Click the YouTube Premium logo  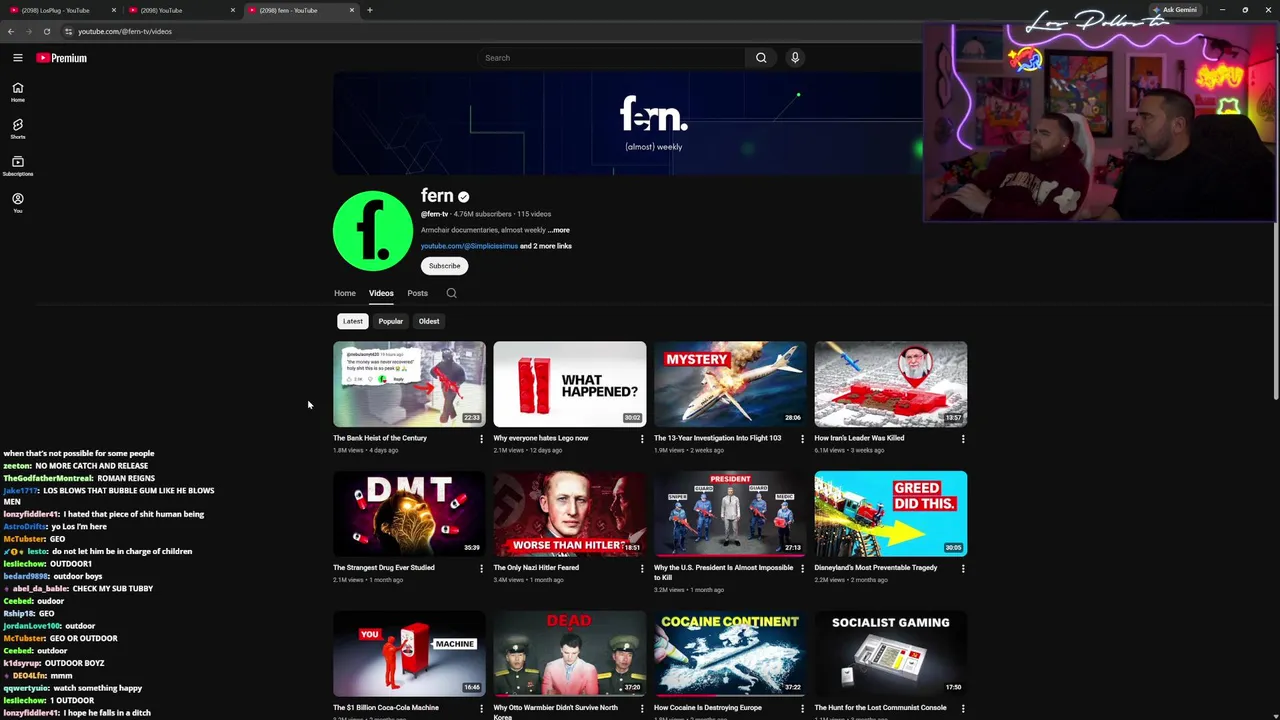(x=62, y=58)
